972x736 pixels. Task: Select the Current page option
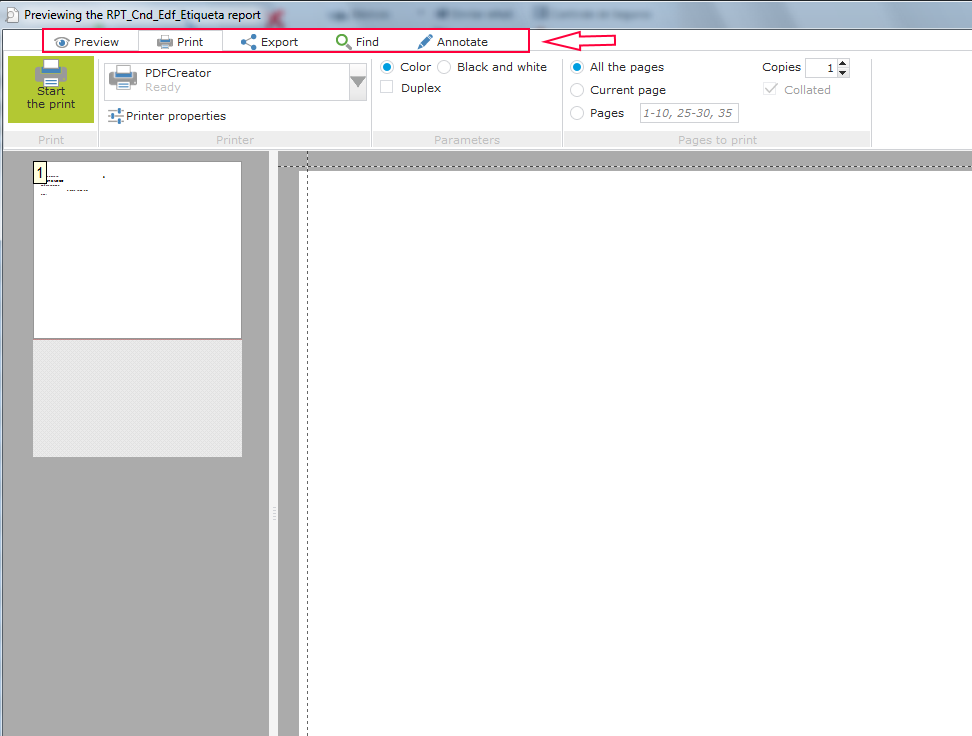pyautogui.click(x=577, y=90)
